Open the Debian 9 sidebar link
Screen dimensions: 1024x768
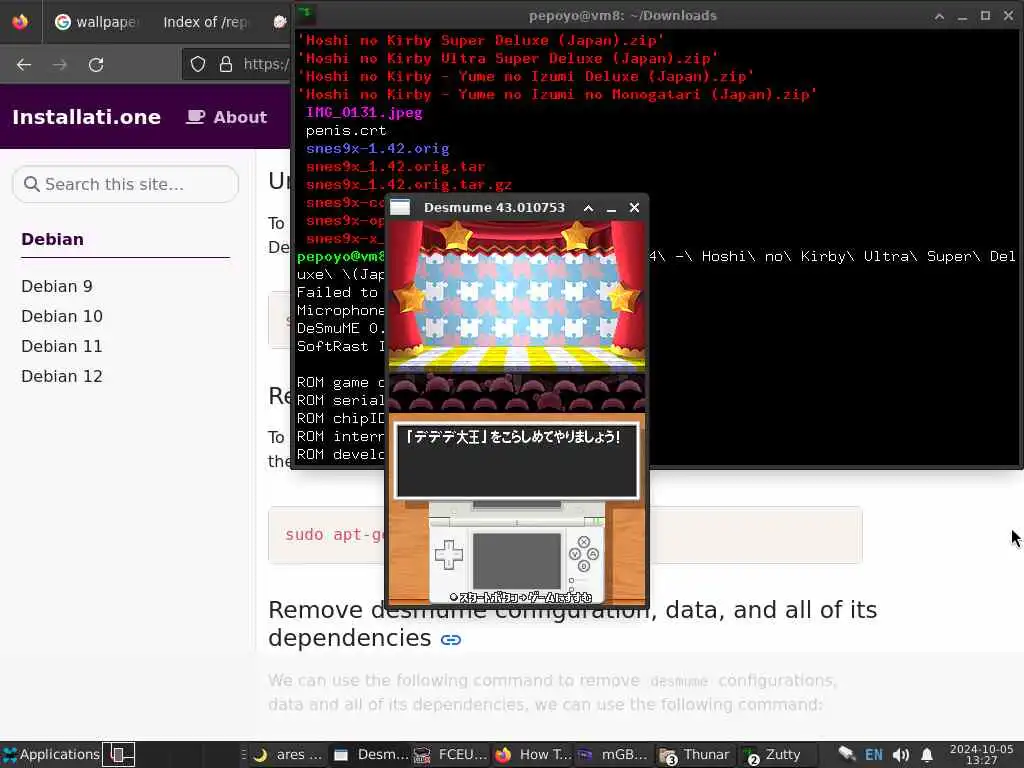click(x=57, y=286)
